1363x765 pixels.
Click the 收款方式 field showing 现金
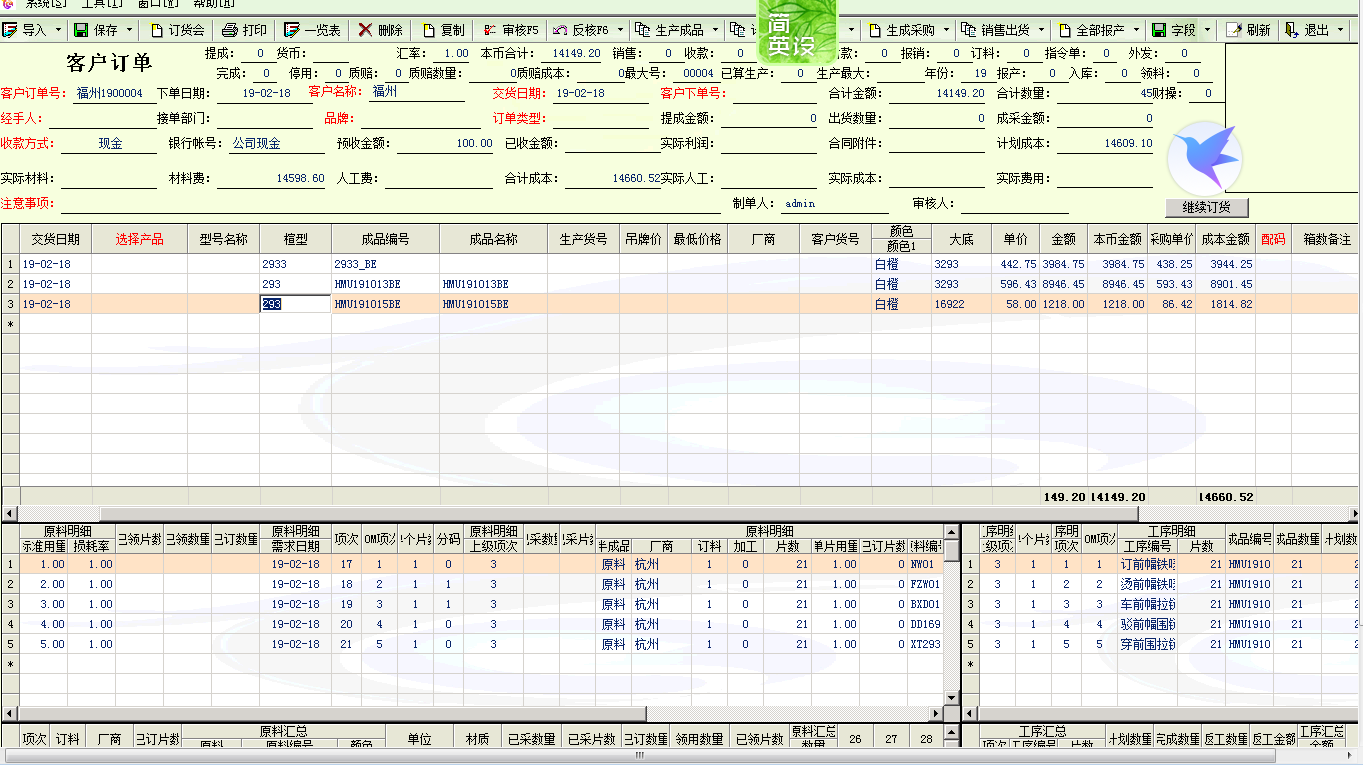point(110,143)
